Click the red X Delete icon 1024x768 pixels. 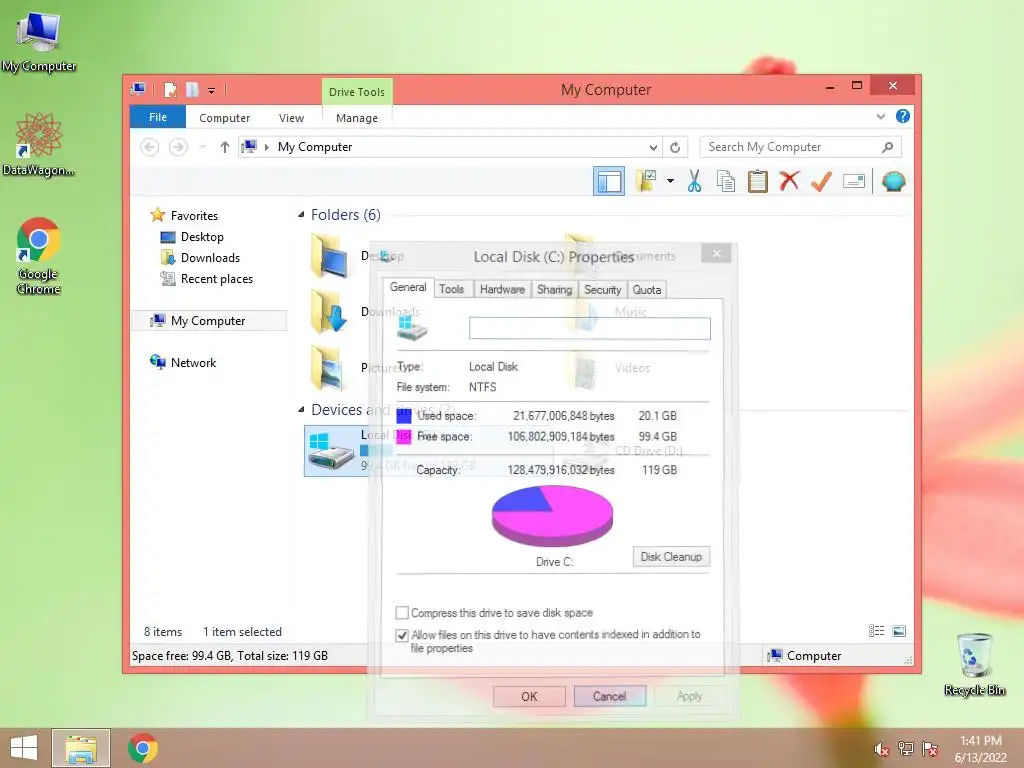click(790, 181)
